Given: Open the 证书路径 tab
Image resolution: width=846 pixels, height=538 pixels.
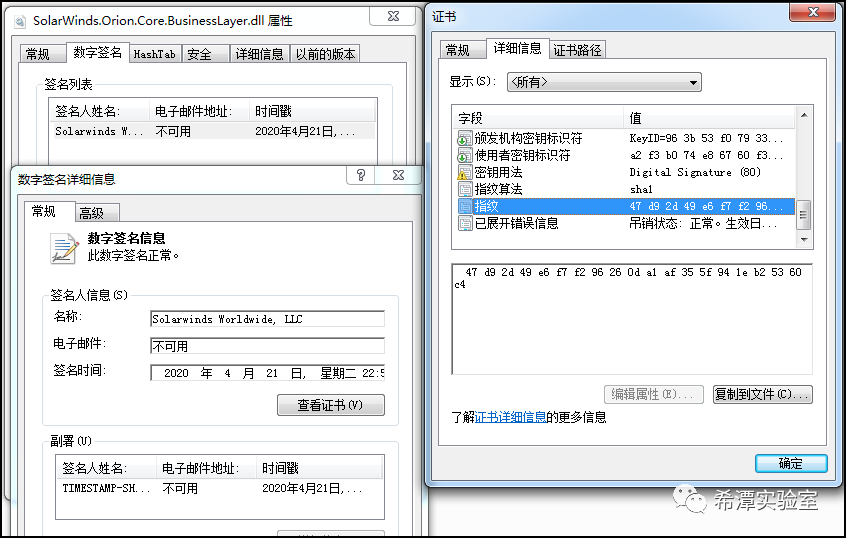Looking at the screenshot, I should (x=577, y=50).
